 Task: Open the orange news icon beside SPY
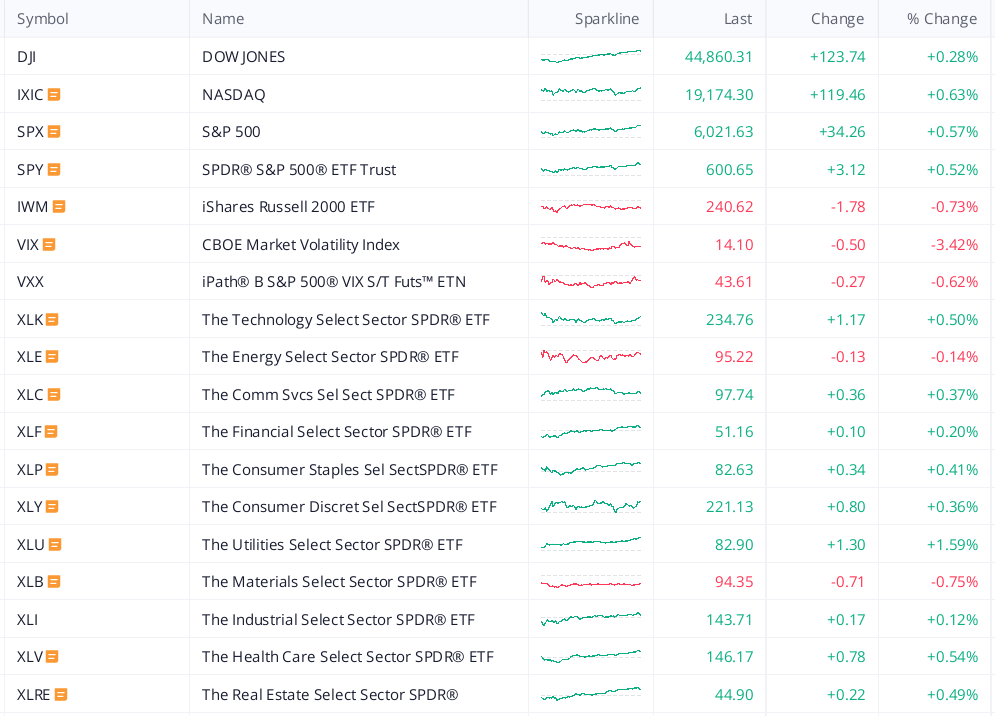[55, 169]
